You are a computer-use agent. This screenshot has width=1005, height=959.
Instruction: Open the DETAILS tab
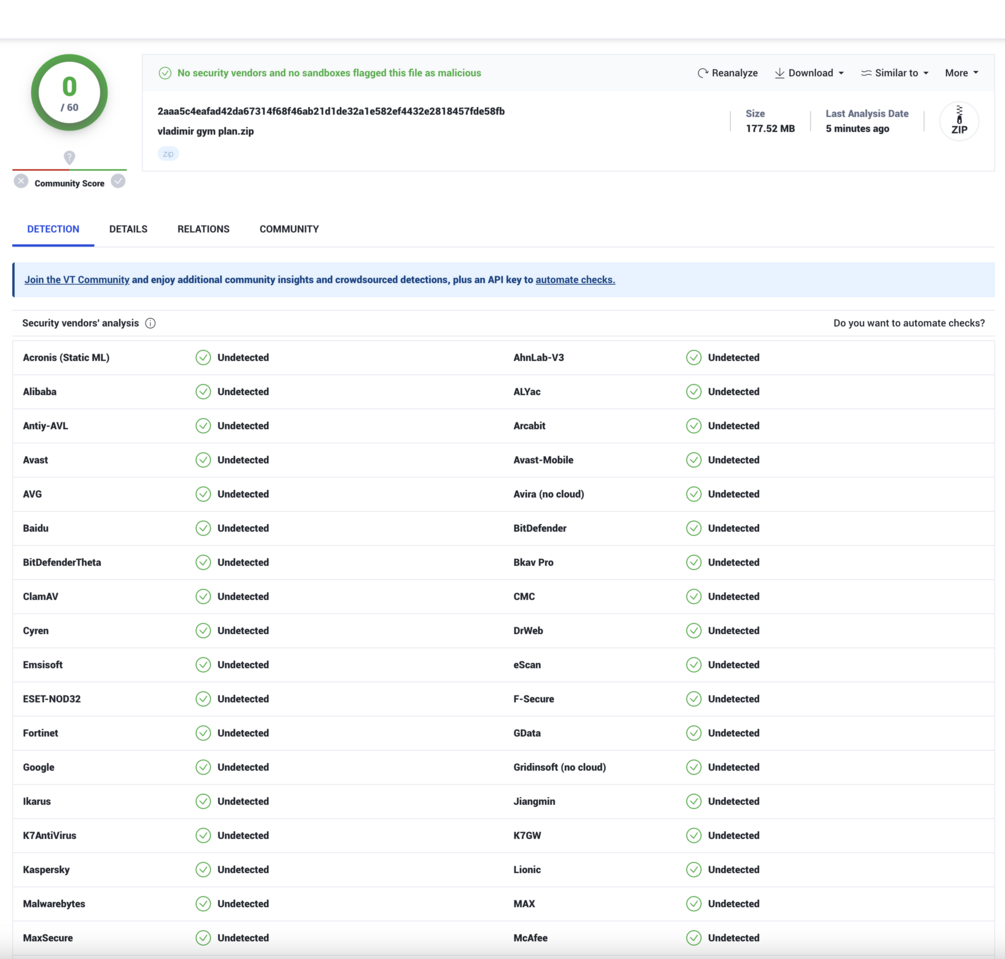point(128,229)
